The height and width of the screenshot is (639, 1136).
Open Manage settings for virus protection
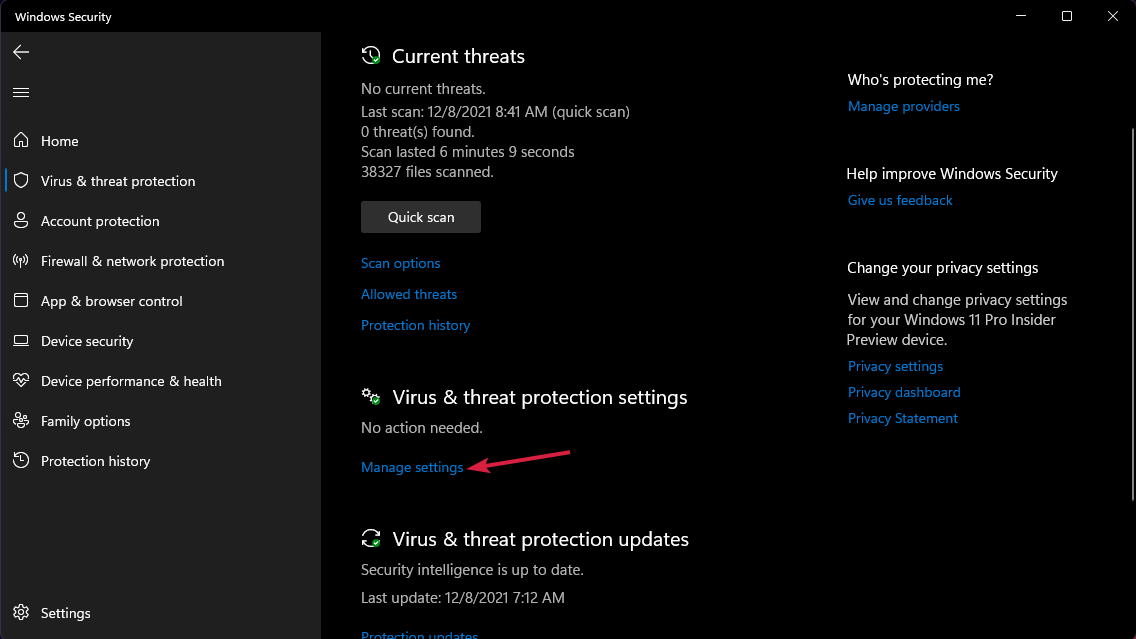coord(412,467)
